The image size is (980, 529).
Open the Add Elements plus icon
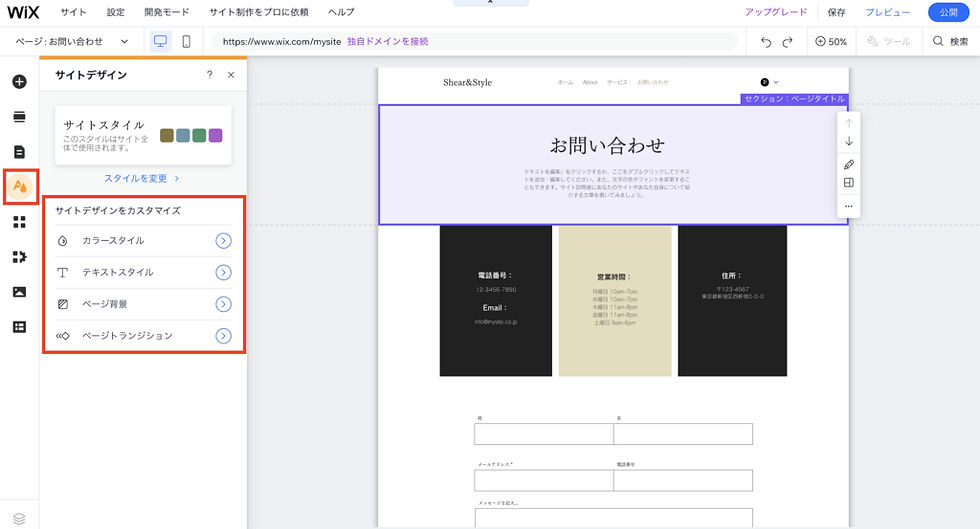[19, 82]
